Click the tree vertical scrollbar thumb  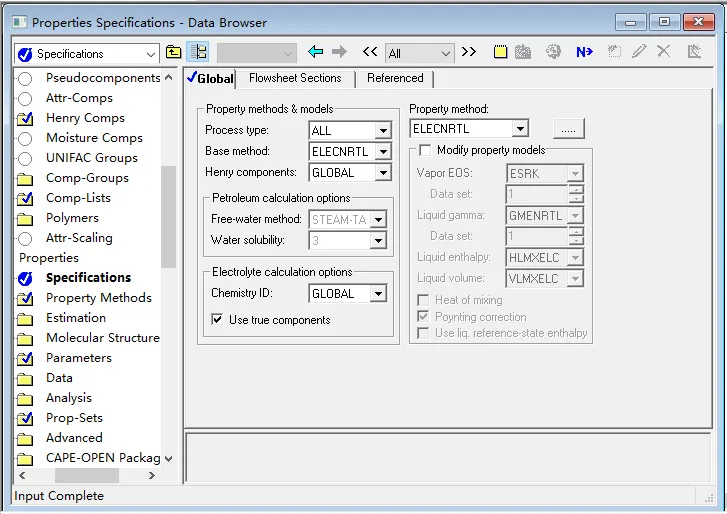[x=168, y=216]
